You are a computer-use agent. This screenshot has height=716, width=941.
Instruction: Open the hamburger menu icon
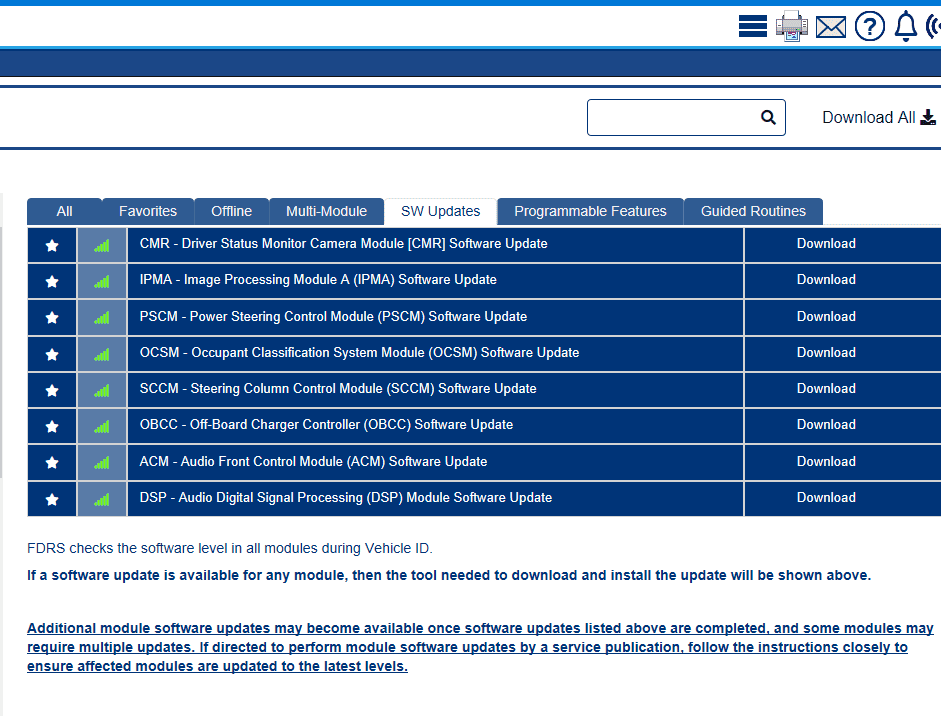pyautogui.click(x=752, y=26)
